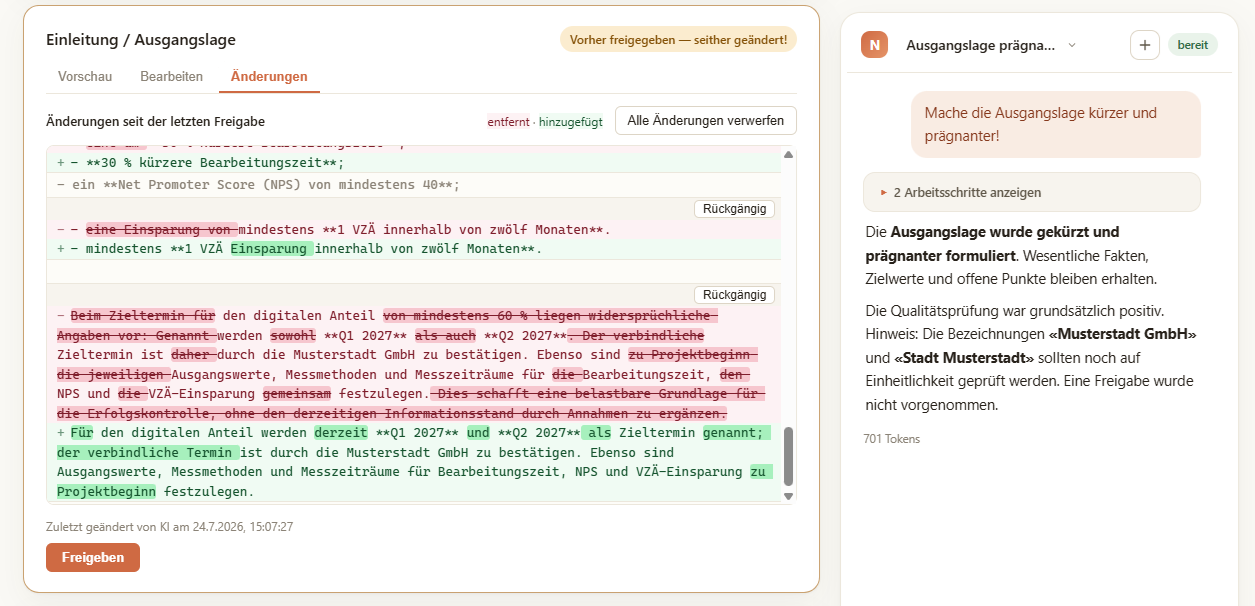
Task: Click highlighted word 'Einsparung' in added line
Action: 272,249
